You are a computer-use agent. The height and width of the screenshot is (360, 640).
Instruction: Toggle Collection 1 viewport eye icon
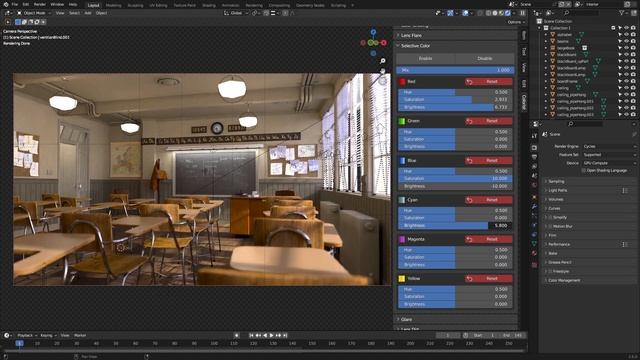627,28
